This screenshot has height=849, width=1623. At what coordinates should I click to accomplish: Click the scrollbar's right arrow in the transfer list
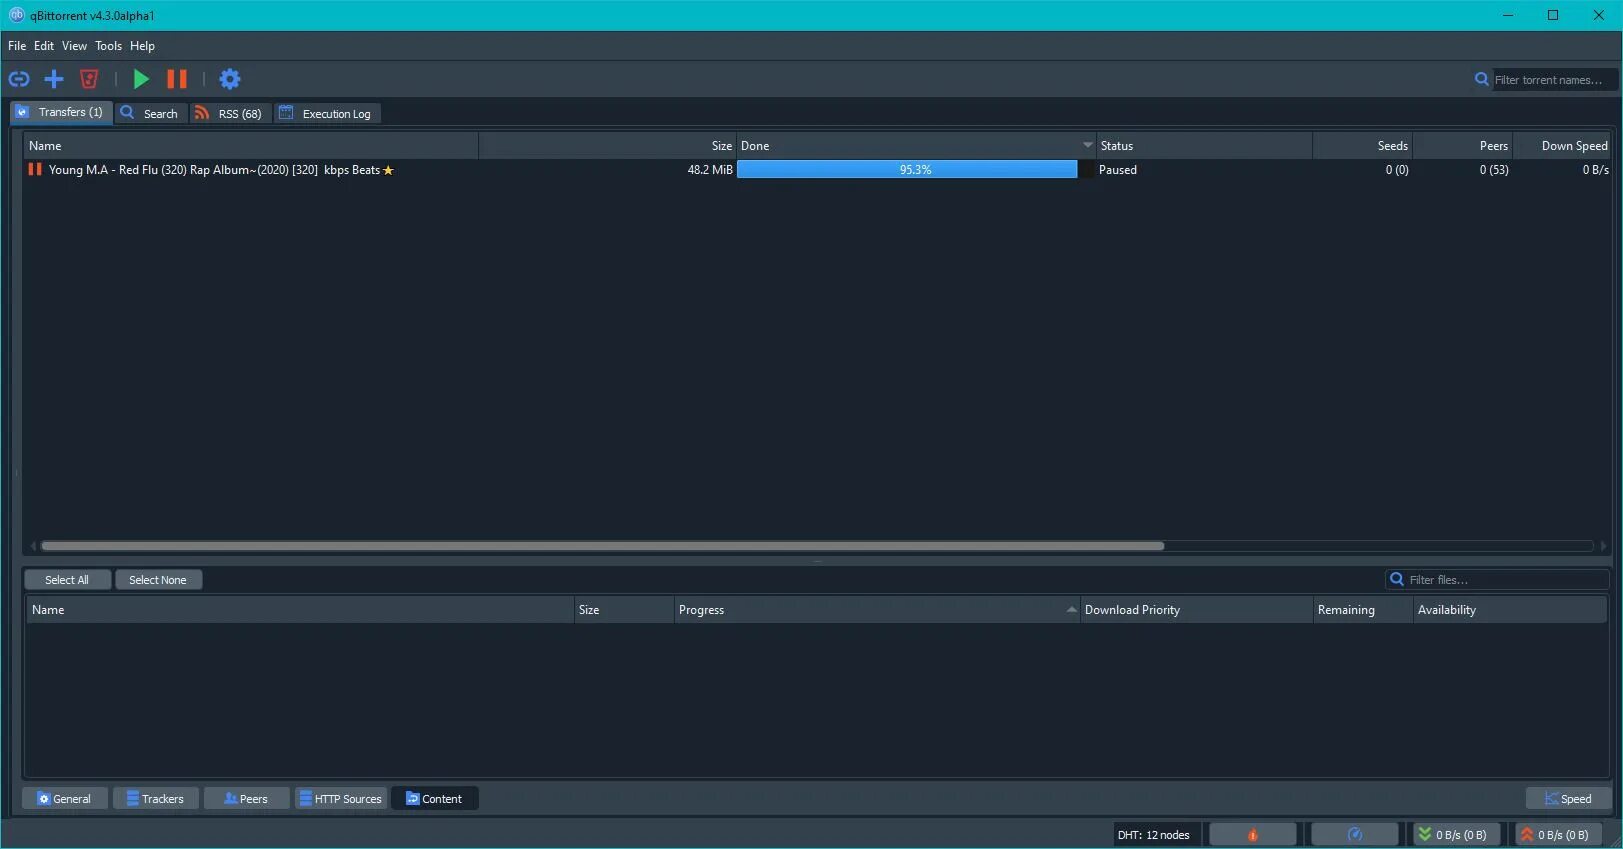pyautogui.click(x=1603, y=546)
